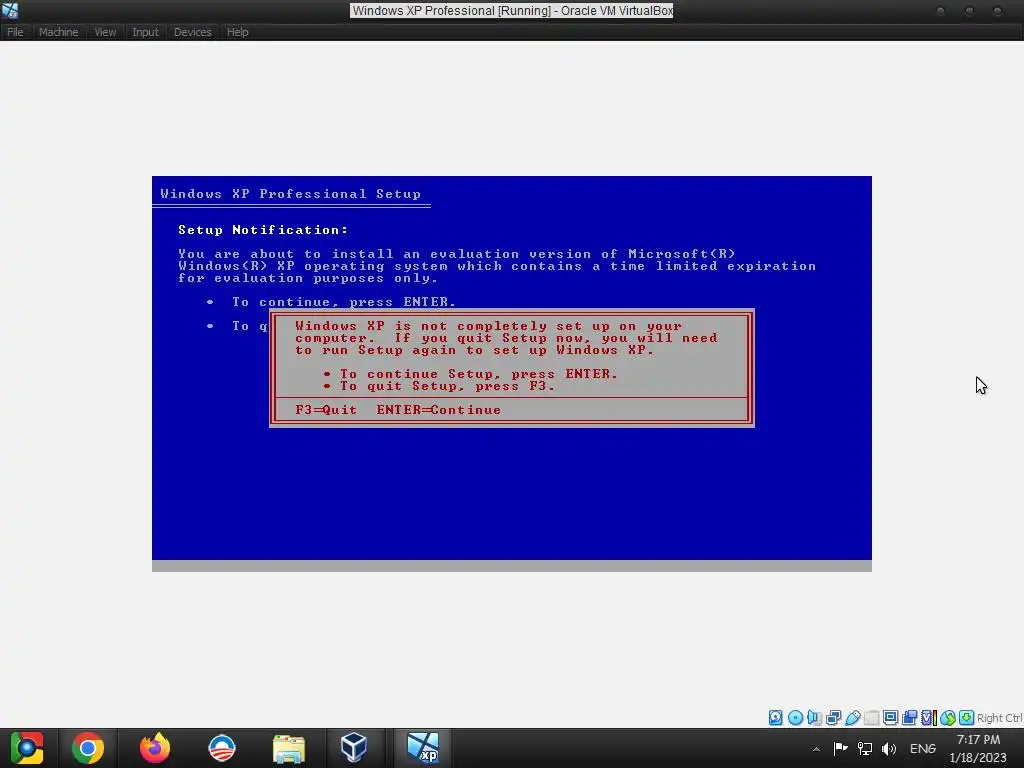Image resolution: width=1024 pixels, height=768 pixels.
Task: Click the keyboard capture green arrow icon
Action: tap(967, 718)
